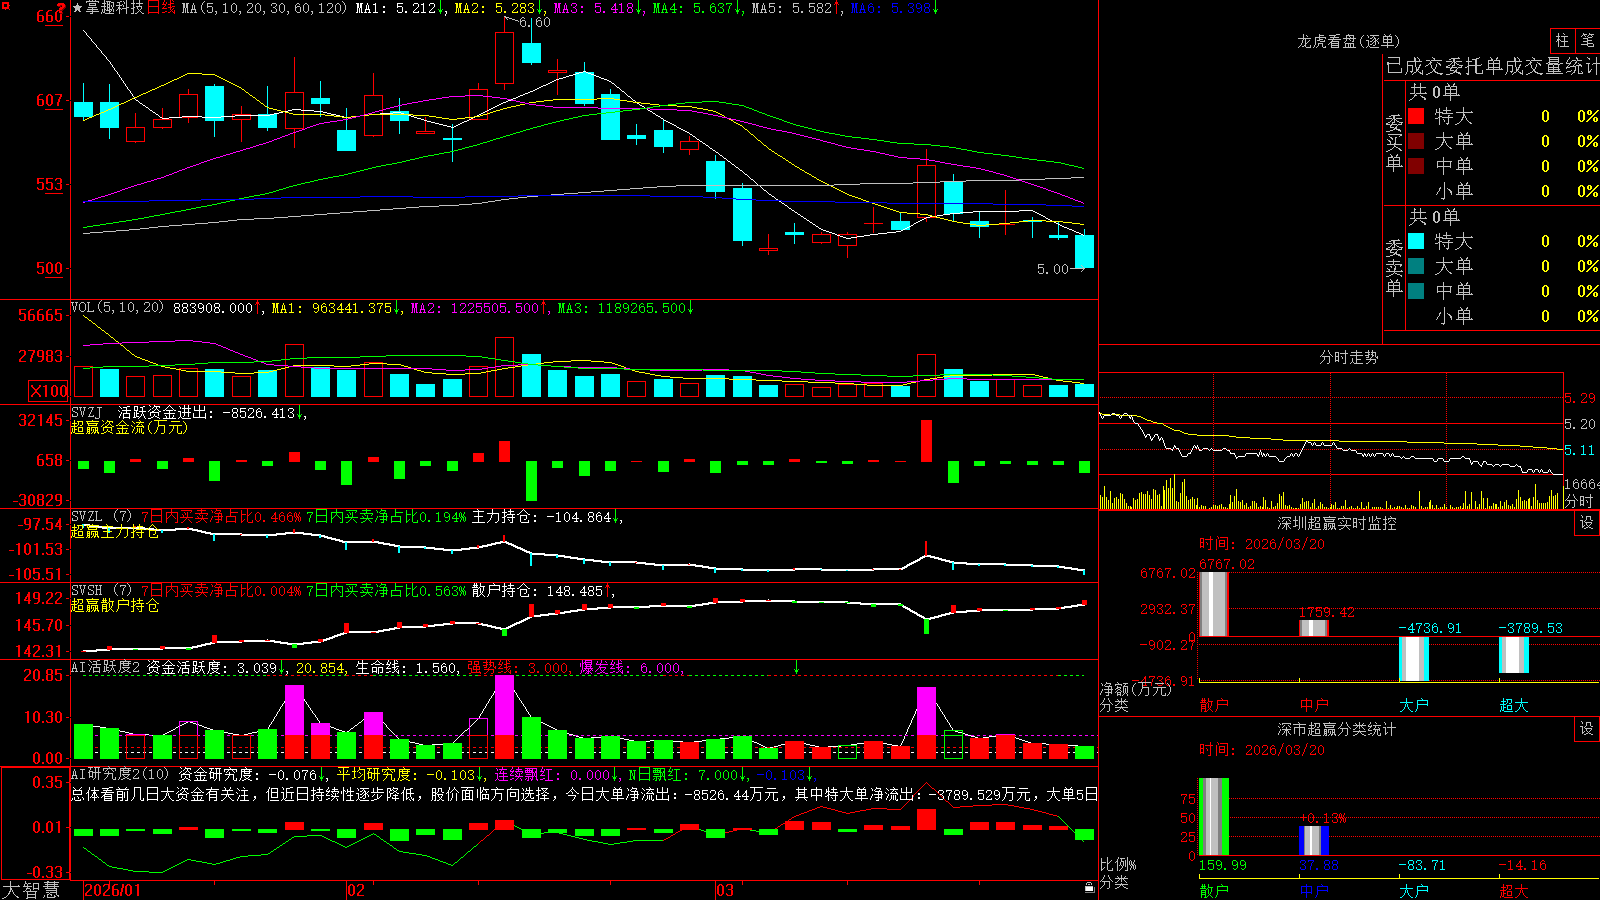Open 设 settings for 深圳超赢实时监控
The image size is (1600, 900).
point(1587,523)
